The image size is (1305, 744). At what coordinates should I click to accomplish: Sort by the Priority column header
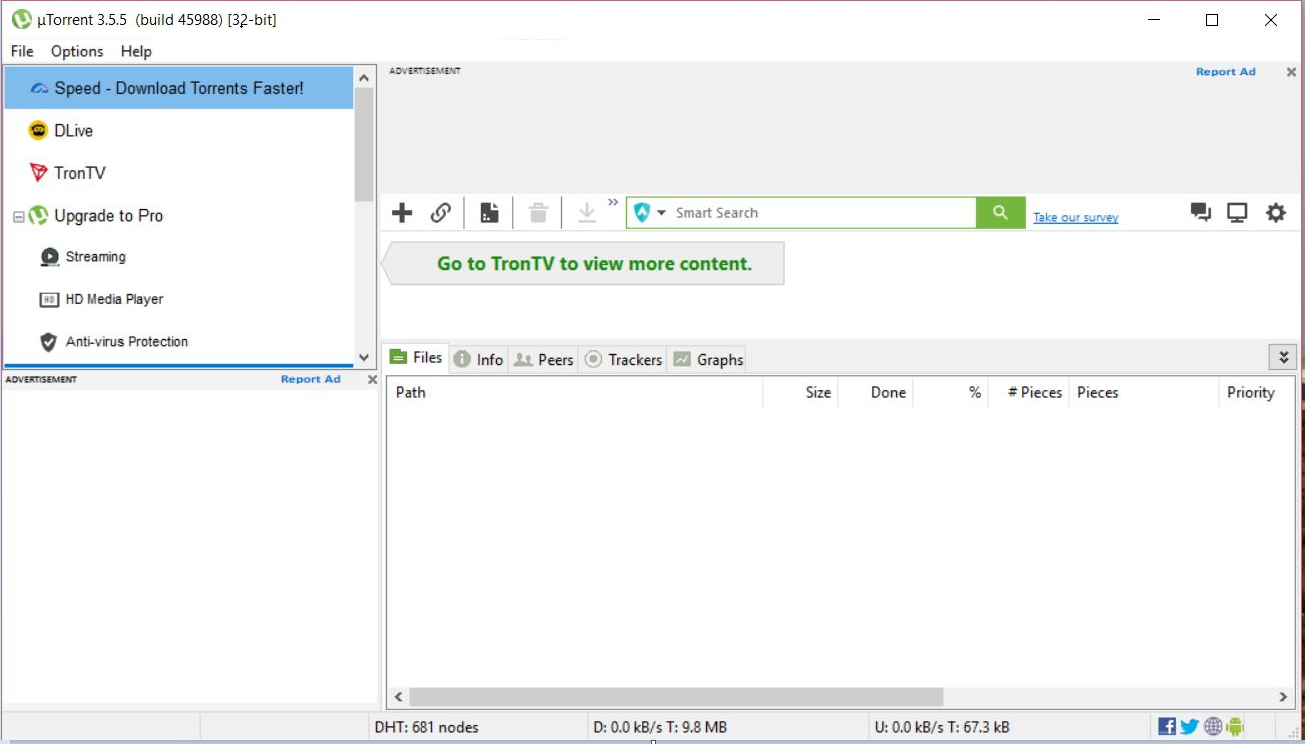[x=1256, y=392]
